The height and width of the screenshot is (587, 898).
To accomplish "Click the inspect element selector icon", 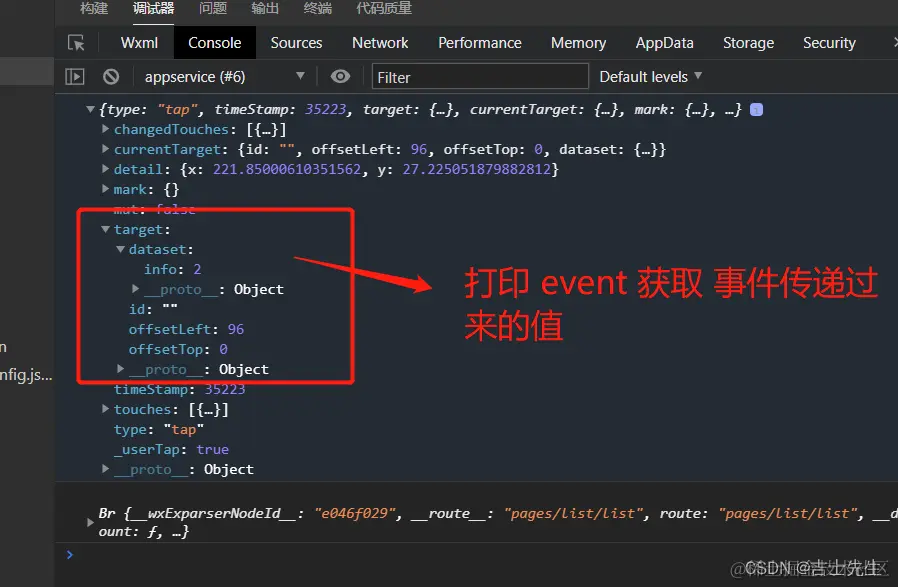I will 76,43.
